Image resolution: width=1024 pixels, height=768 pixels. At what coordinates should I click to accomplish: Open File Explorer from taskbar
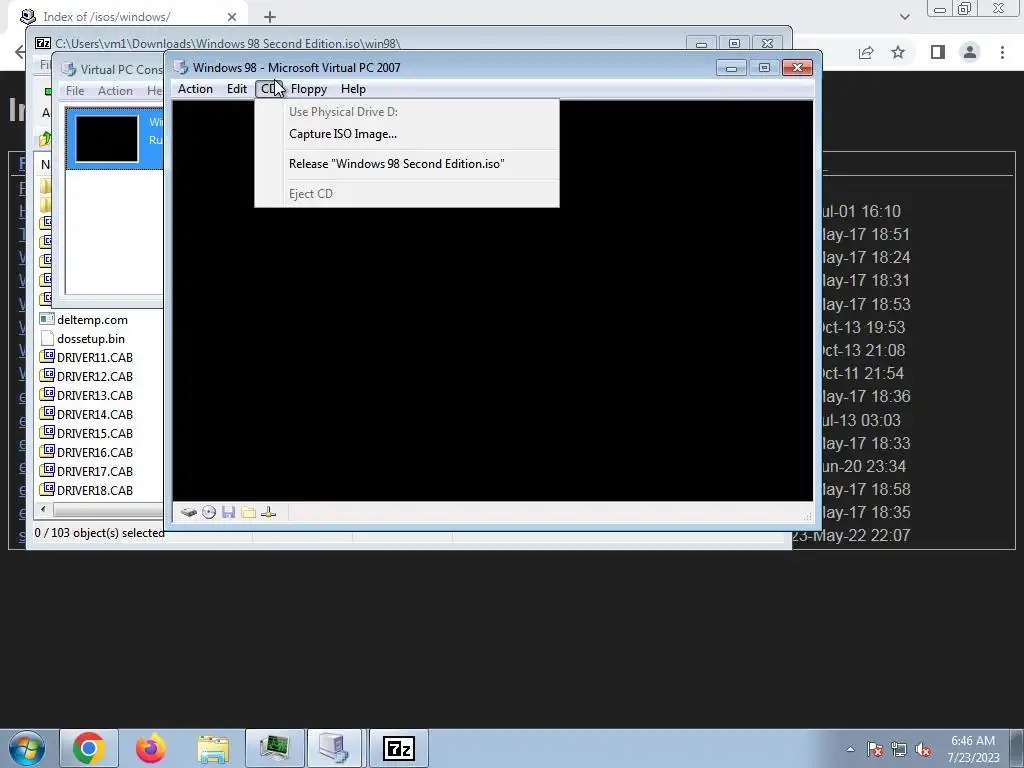pos(213,748)
